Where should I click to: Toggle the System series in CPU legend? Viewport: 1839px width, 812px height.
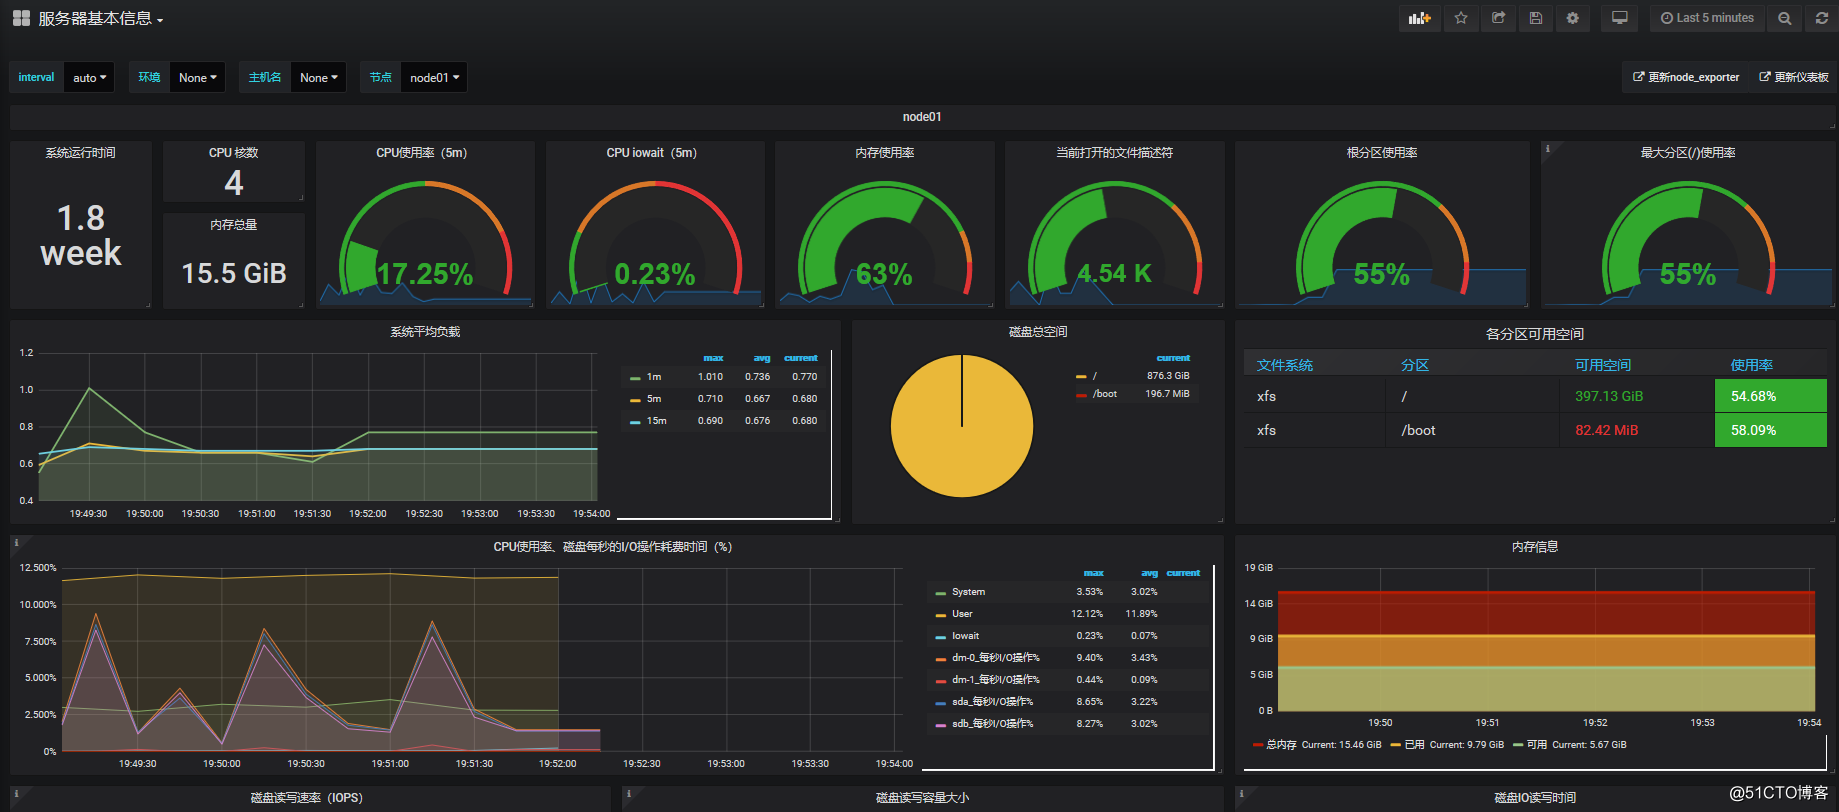pyautogui.click(x=968, y=592)
